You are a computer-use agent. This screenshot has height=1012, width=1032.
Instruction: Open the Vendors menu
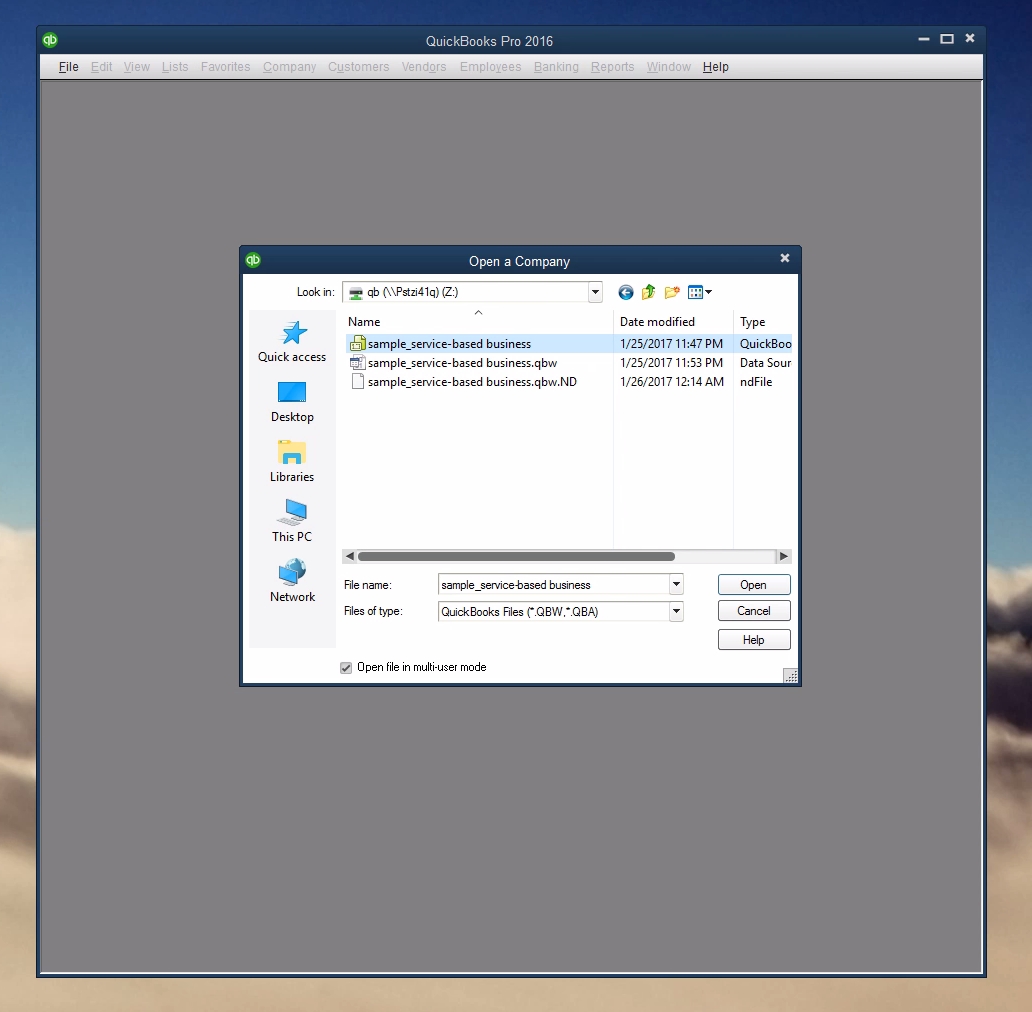424,67
